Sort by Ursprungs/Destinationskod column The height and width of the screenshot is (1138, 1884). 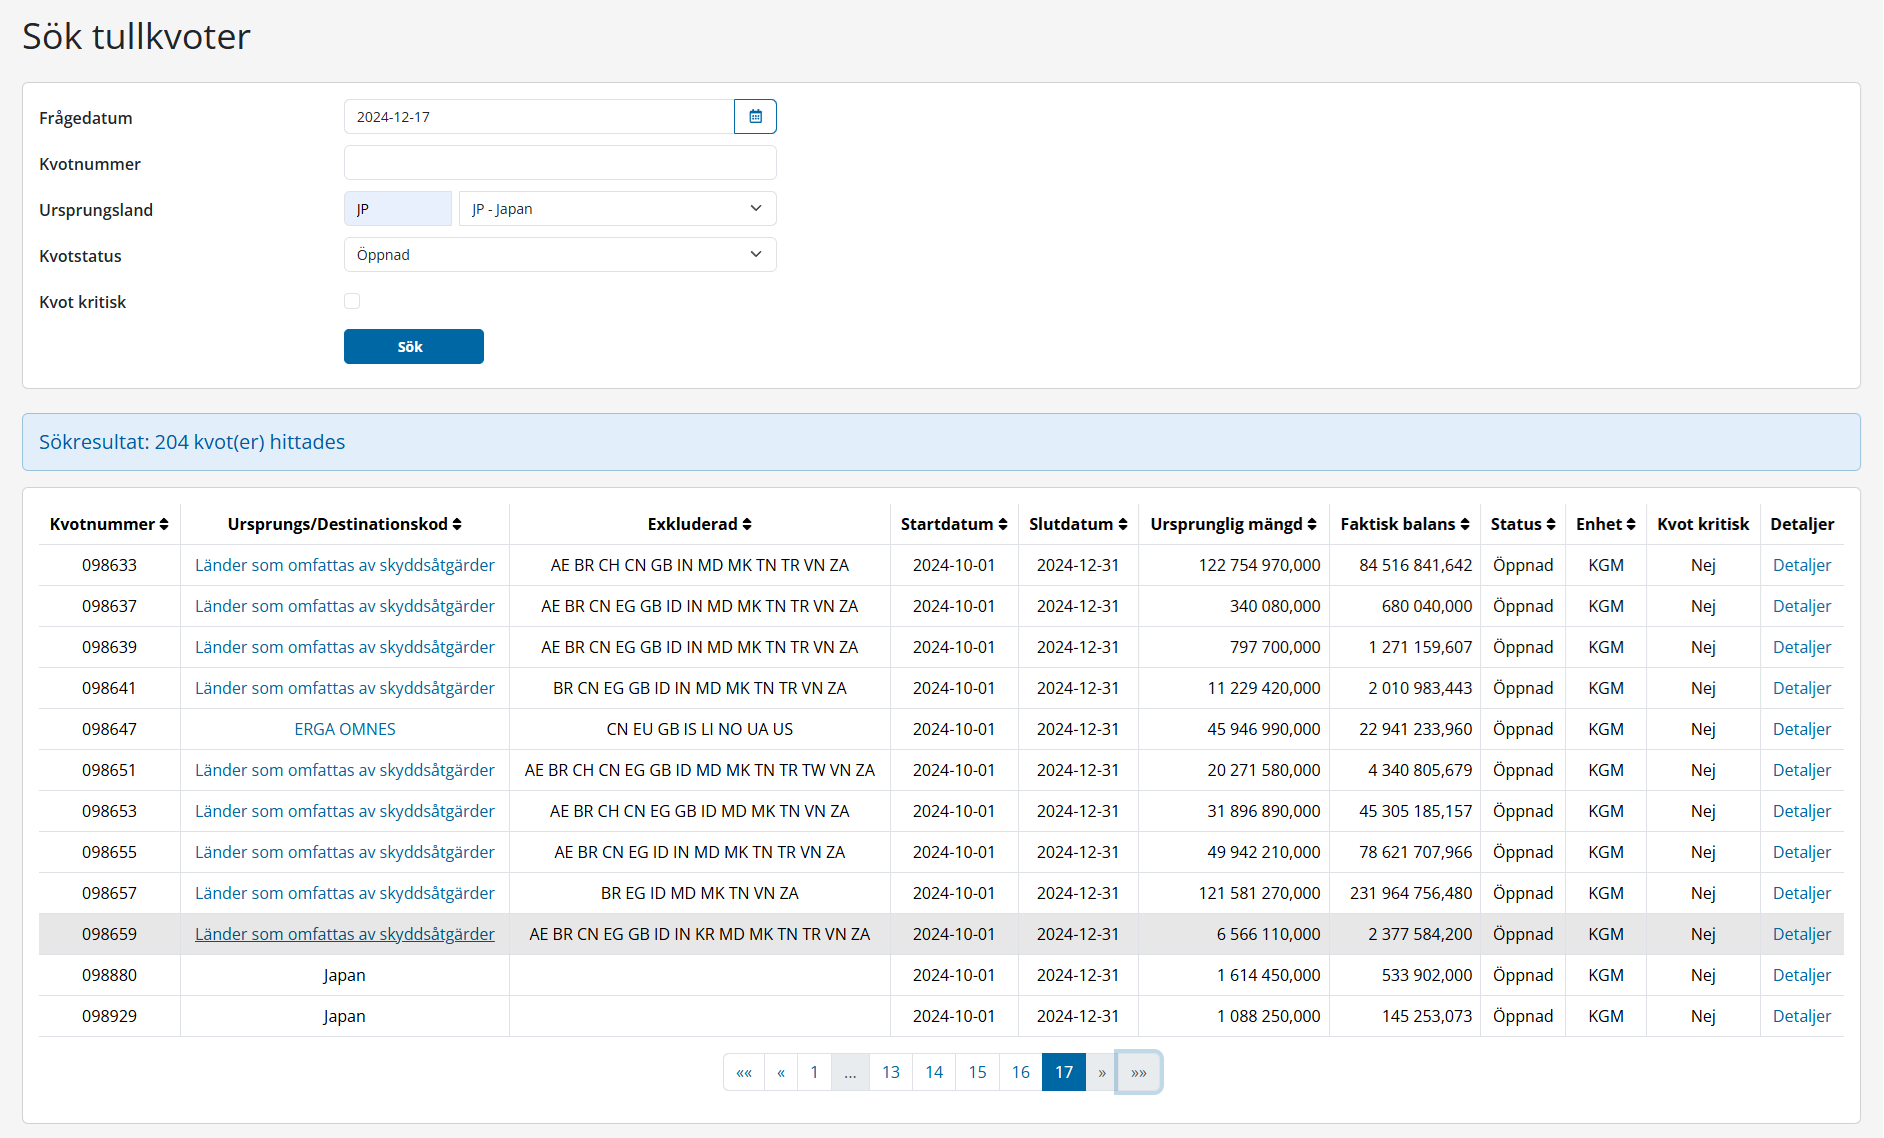344,524
